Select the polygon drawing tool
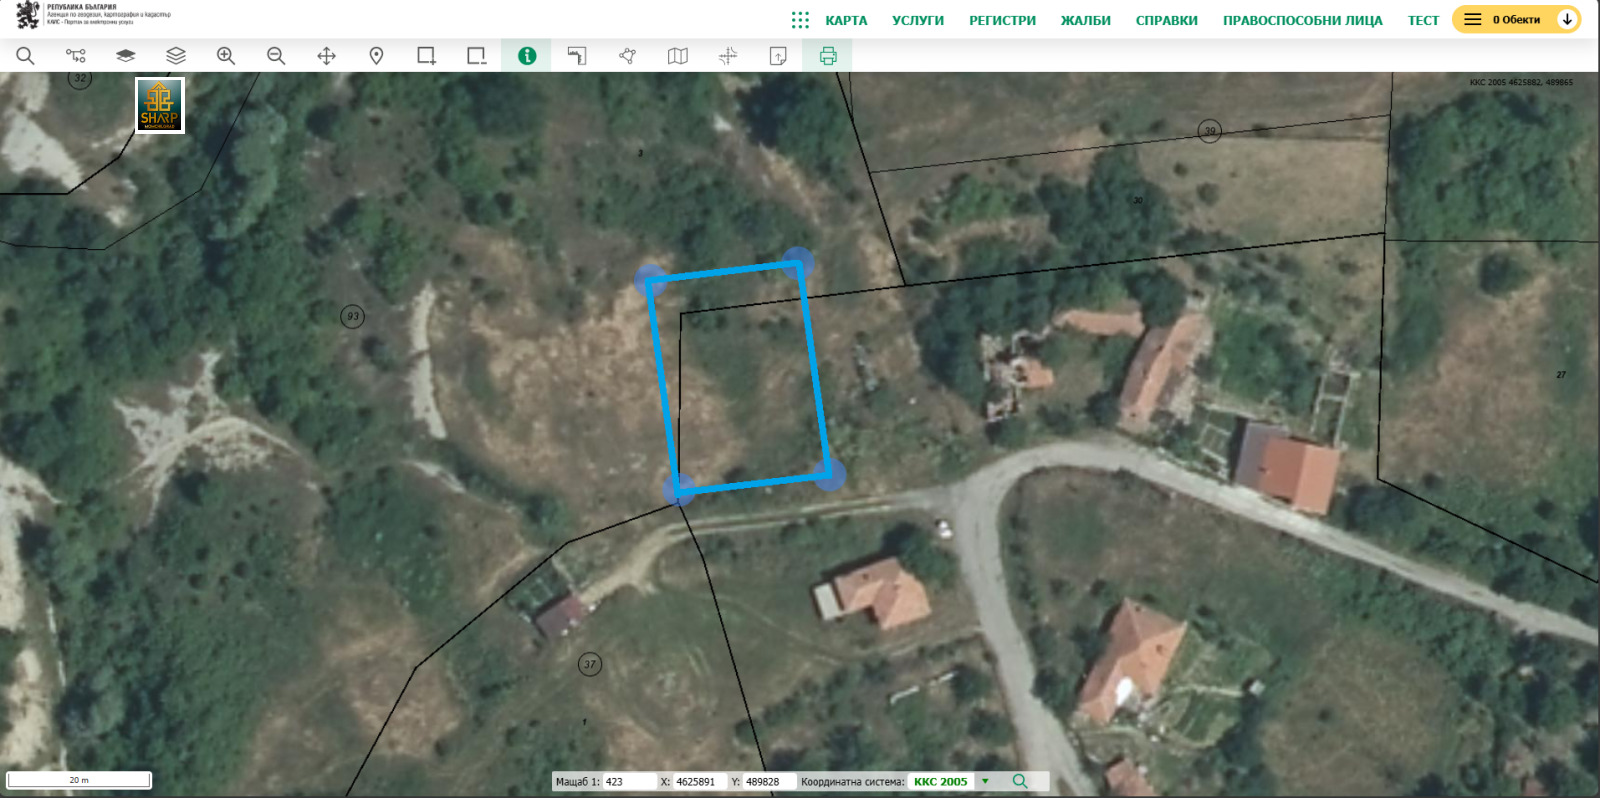Viewport: 1600px width, 798px height. (627, 56)
